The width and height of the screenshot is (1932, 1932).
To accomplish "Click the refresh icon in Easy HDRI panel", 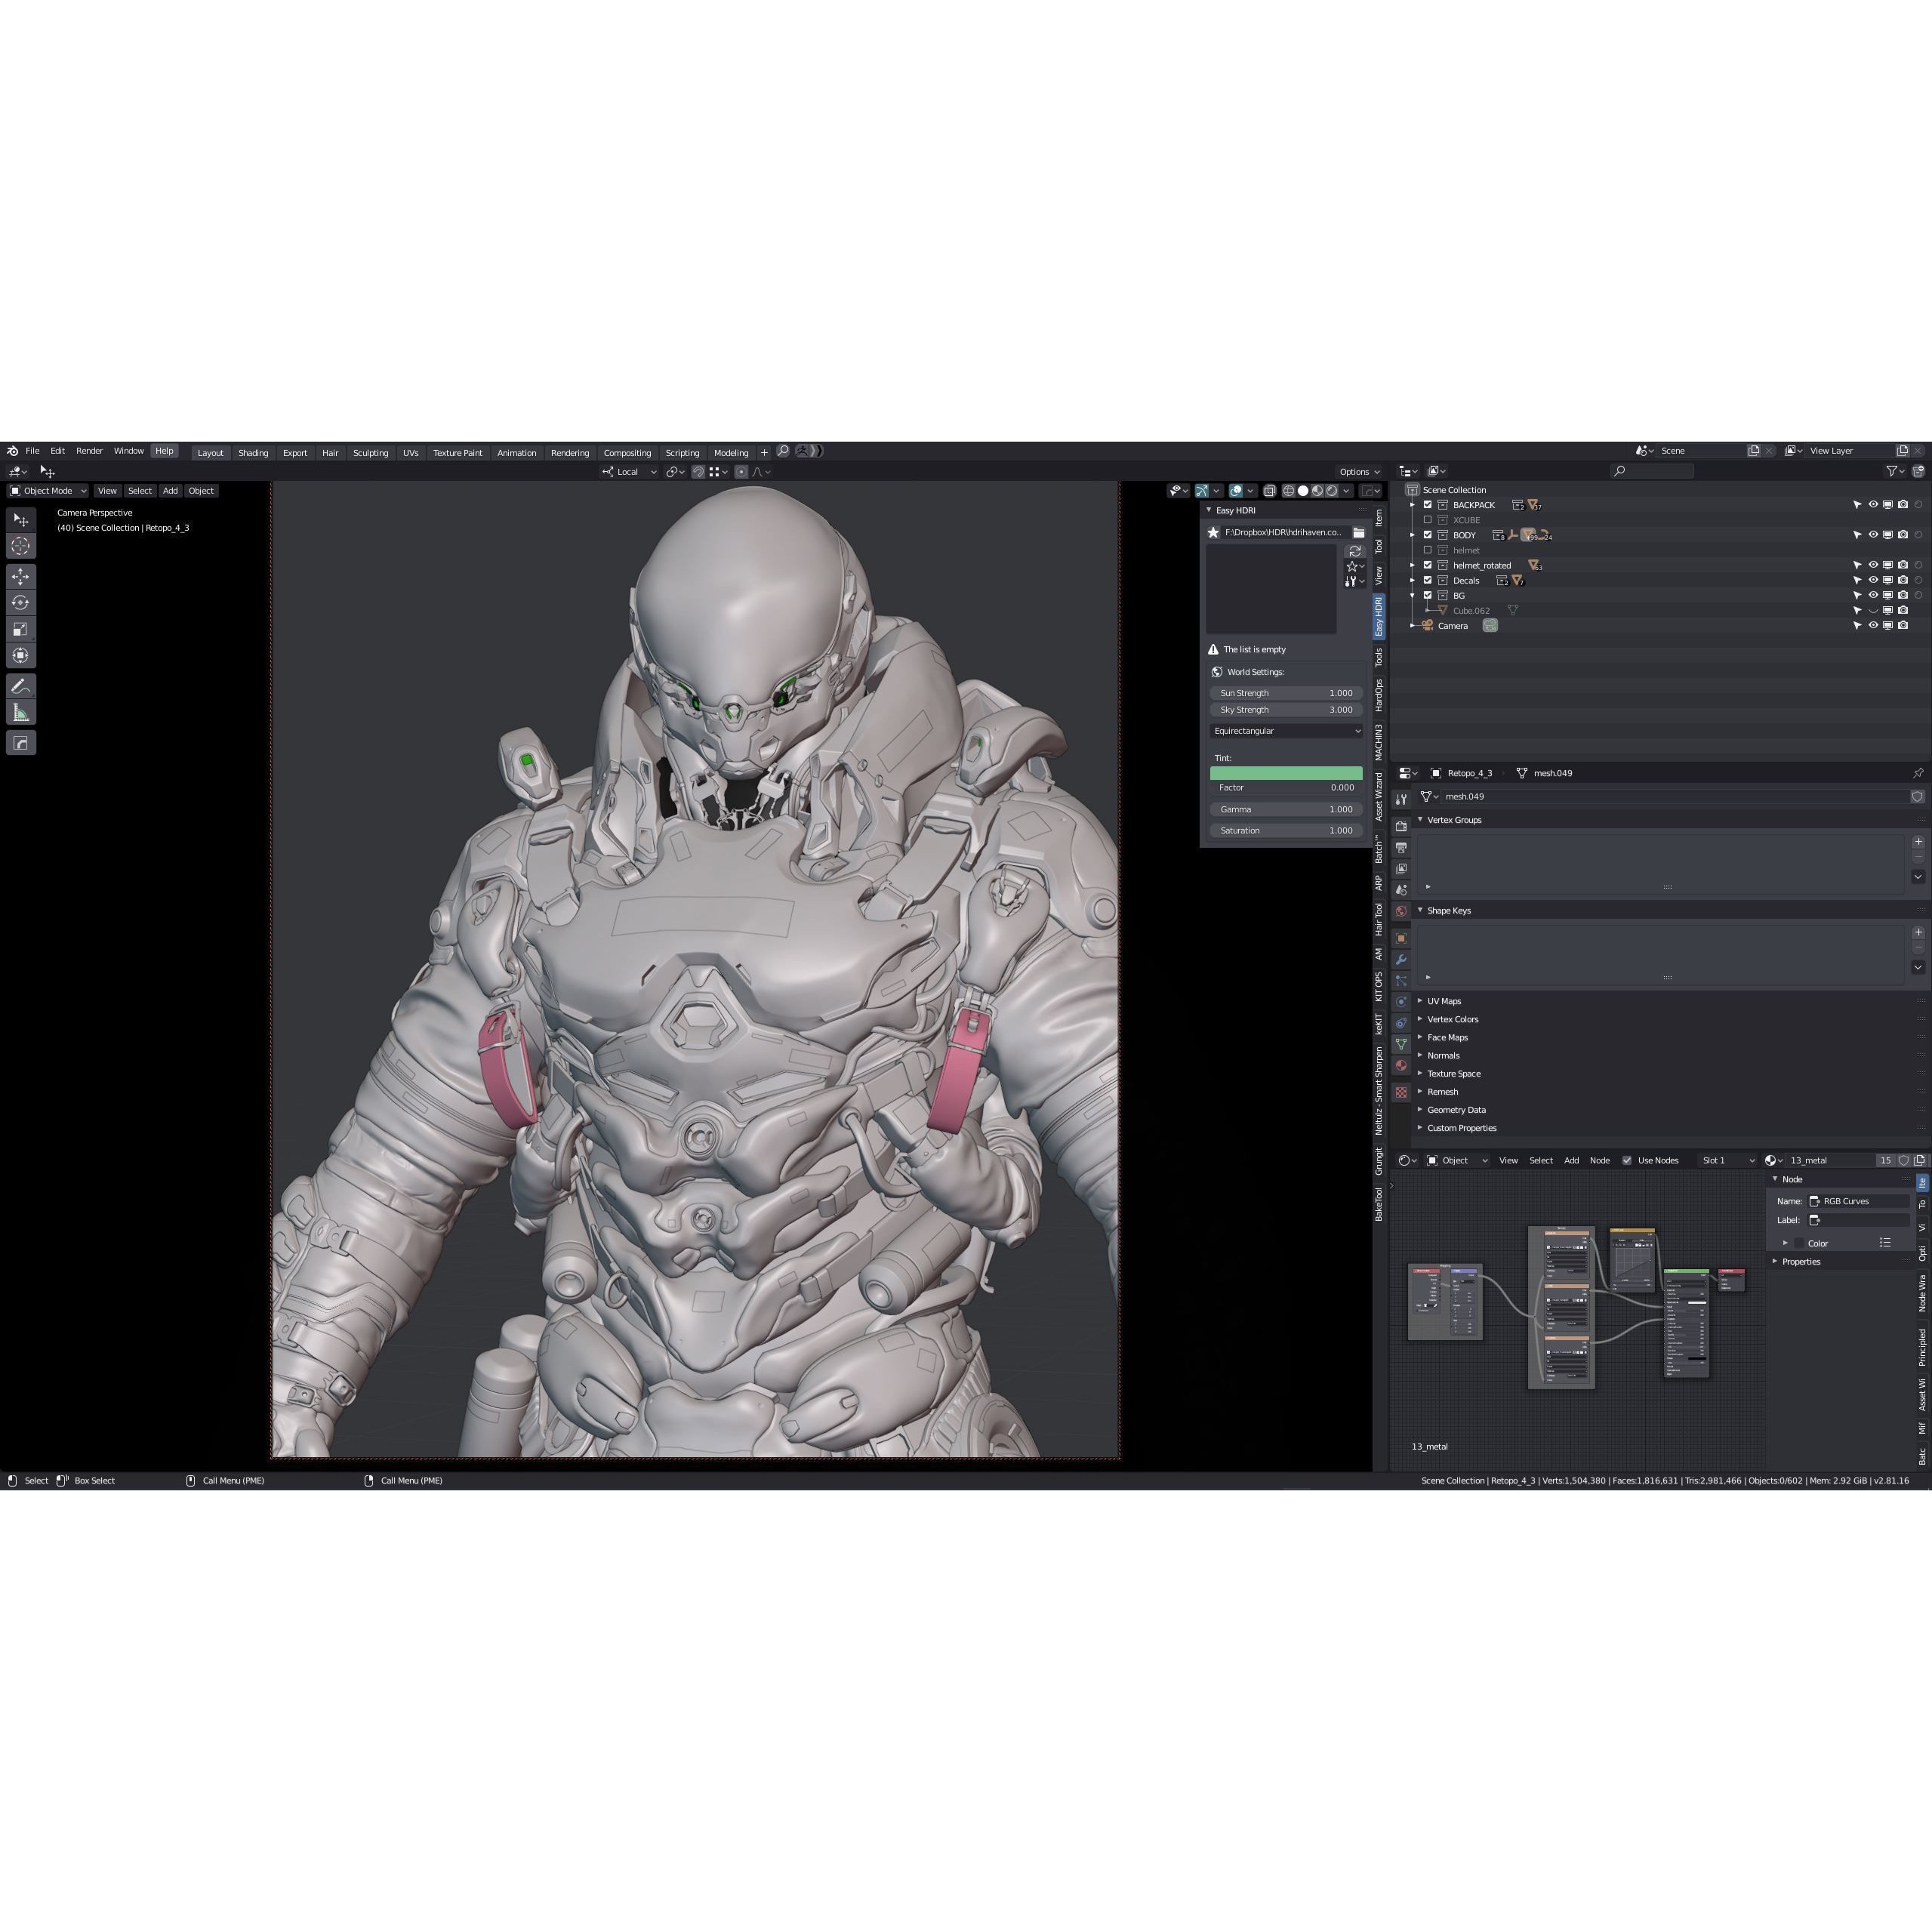I will click(x=1356, y=551).
